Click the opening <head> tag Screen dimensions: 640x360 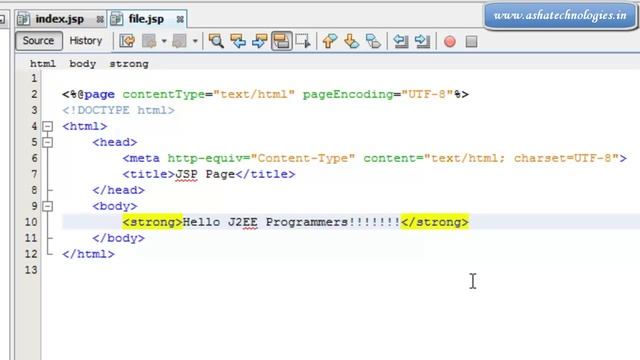115,142
